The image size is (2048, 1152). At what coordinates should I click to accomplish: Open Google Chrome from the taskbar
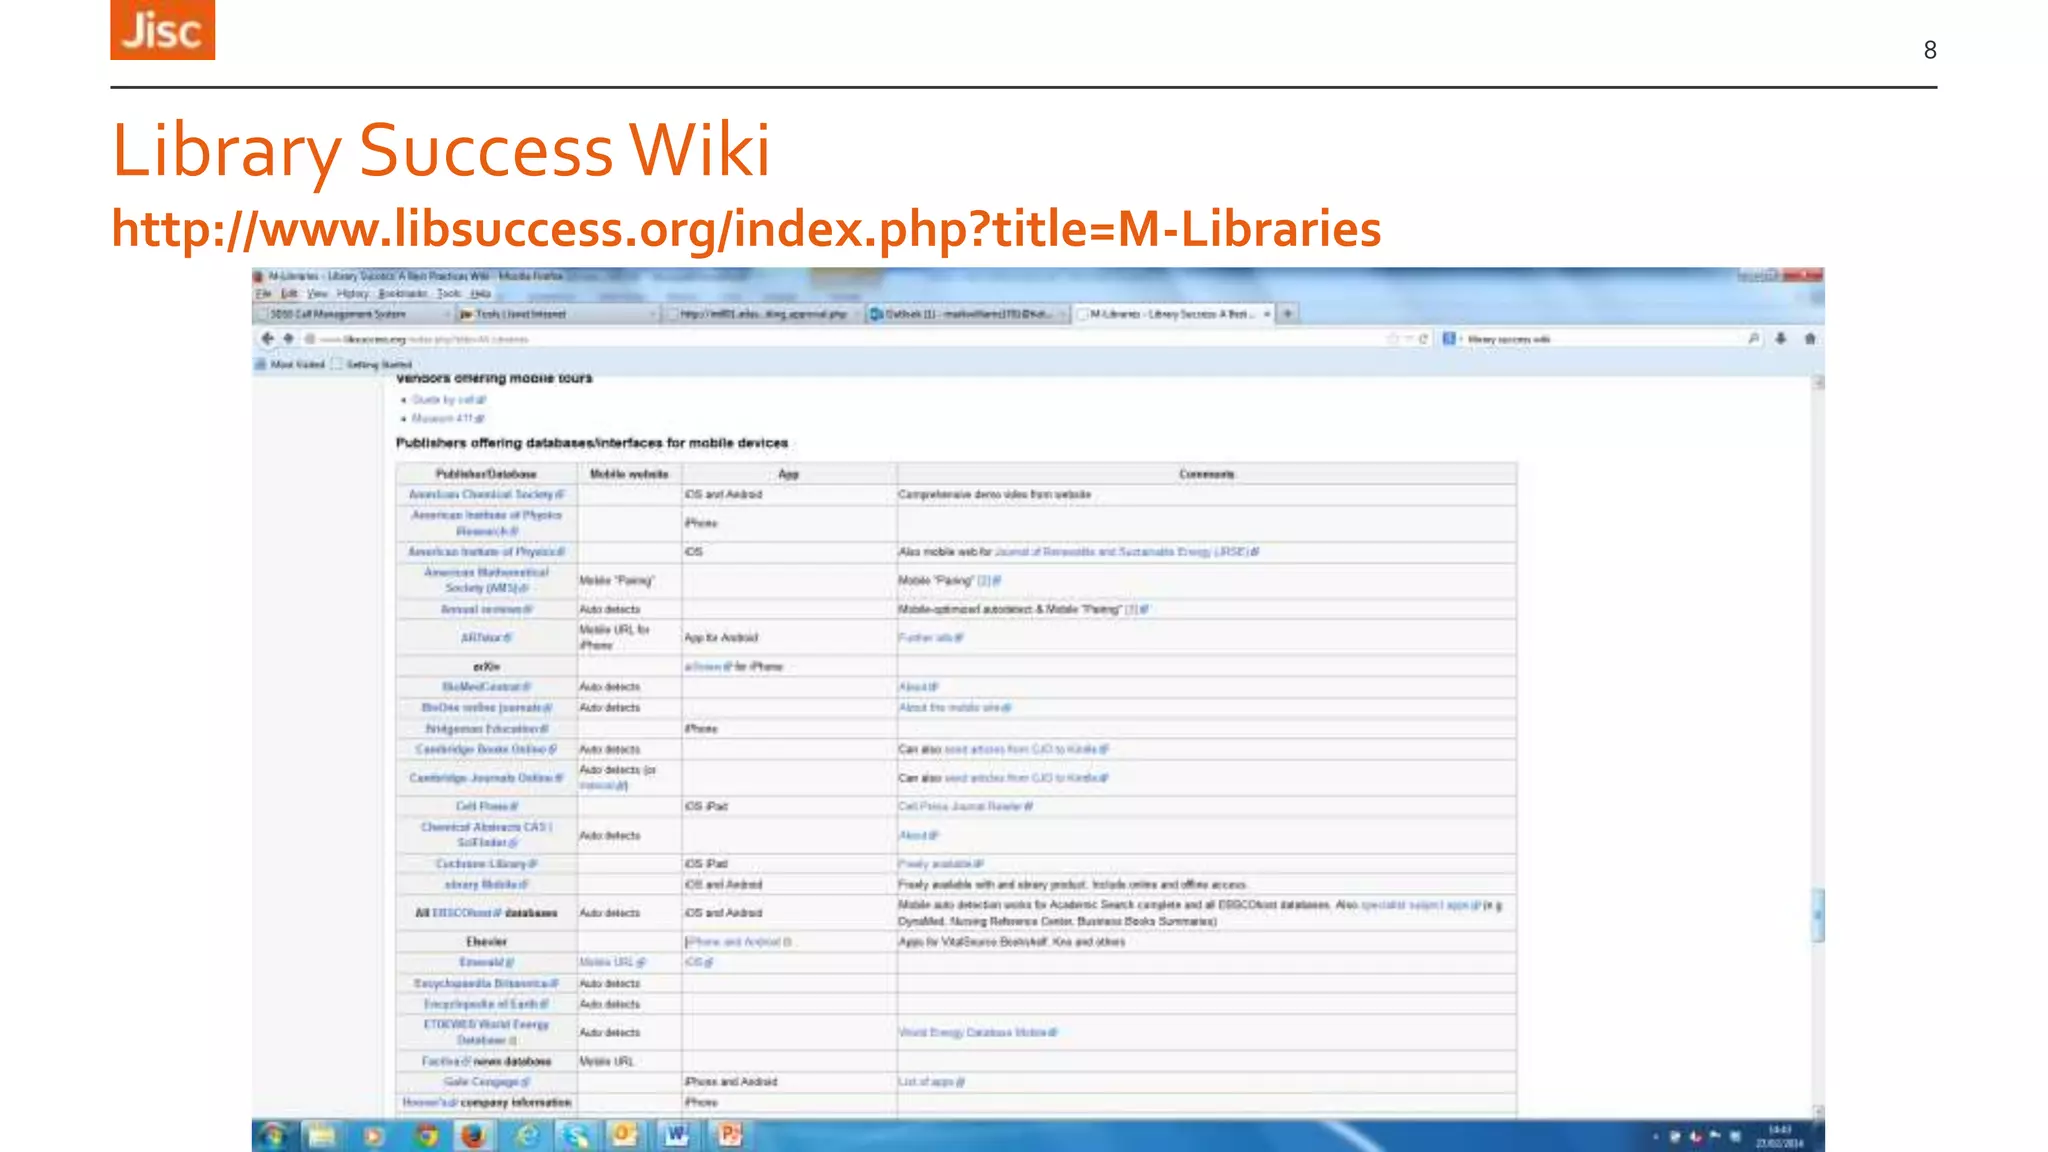[x=427, y=1135]
